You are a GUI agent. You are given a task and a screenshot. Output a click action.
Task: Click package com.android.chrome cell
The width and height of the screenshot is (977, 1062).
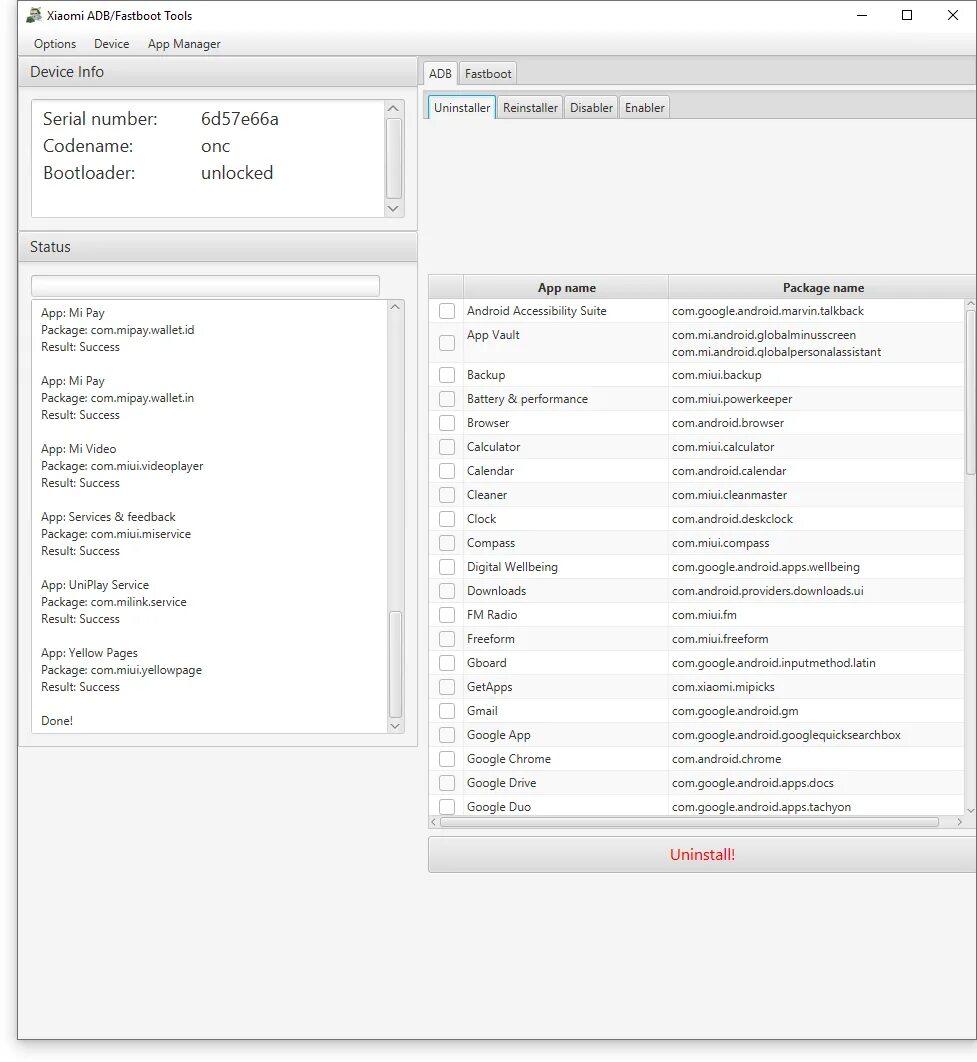816,759
